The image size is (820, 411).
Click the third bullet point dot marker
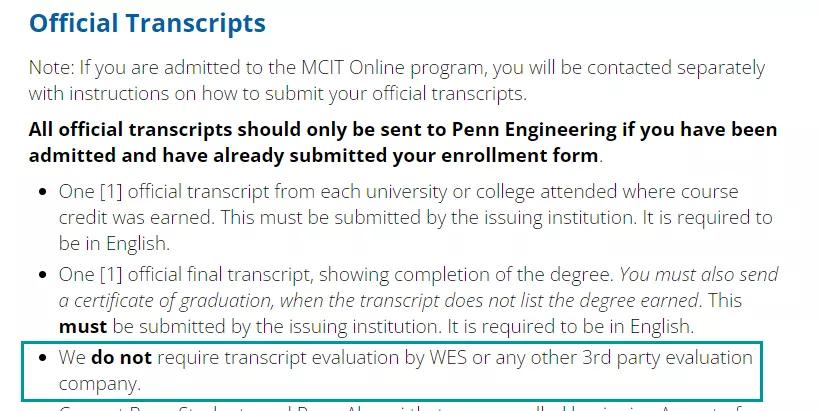coord(43,359)
